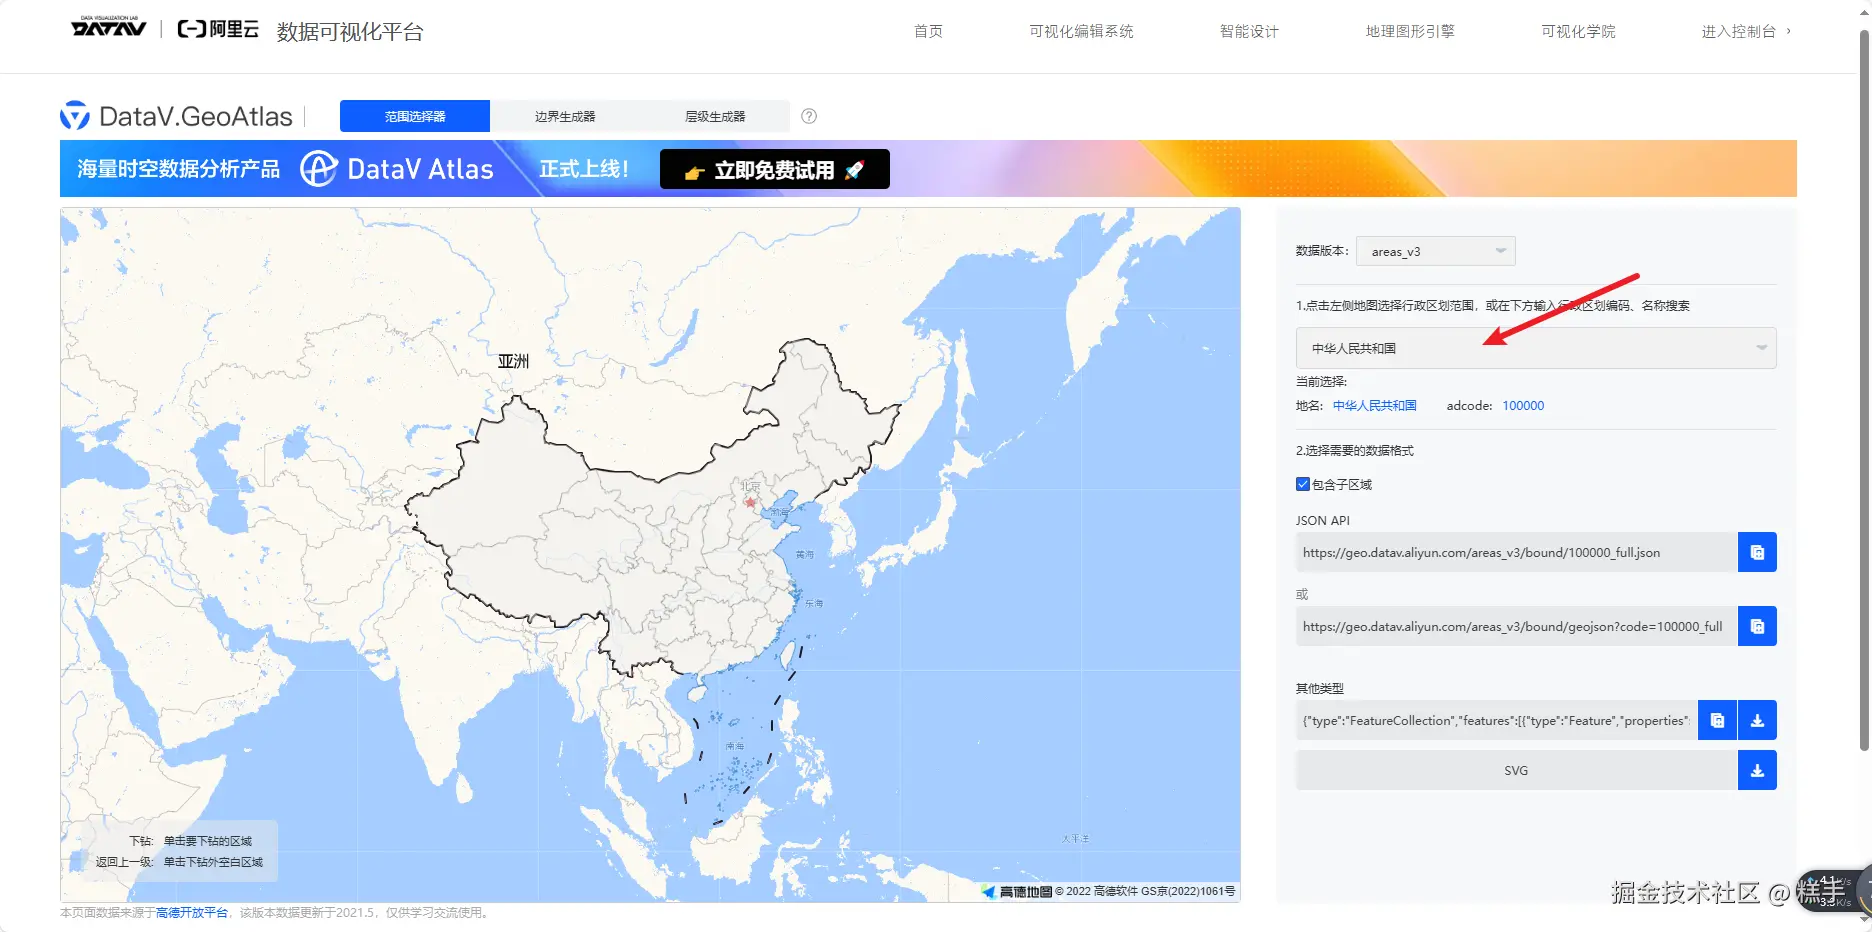Open the help question mark icon

pyautogui.click(x=809, y=116)
